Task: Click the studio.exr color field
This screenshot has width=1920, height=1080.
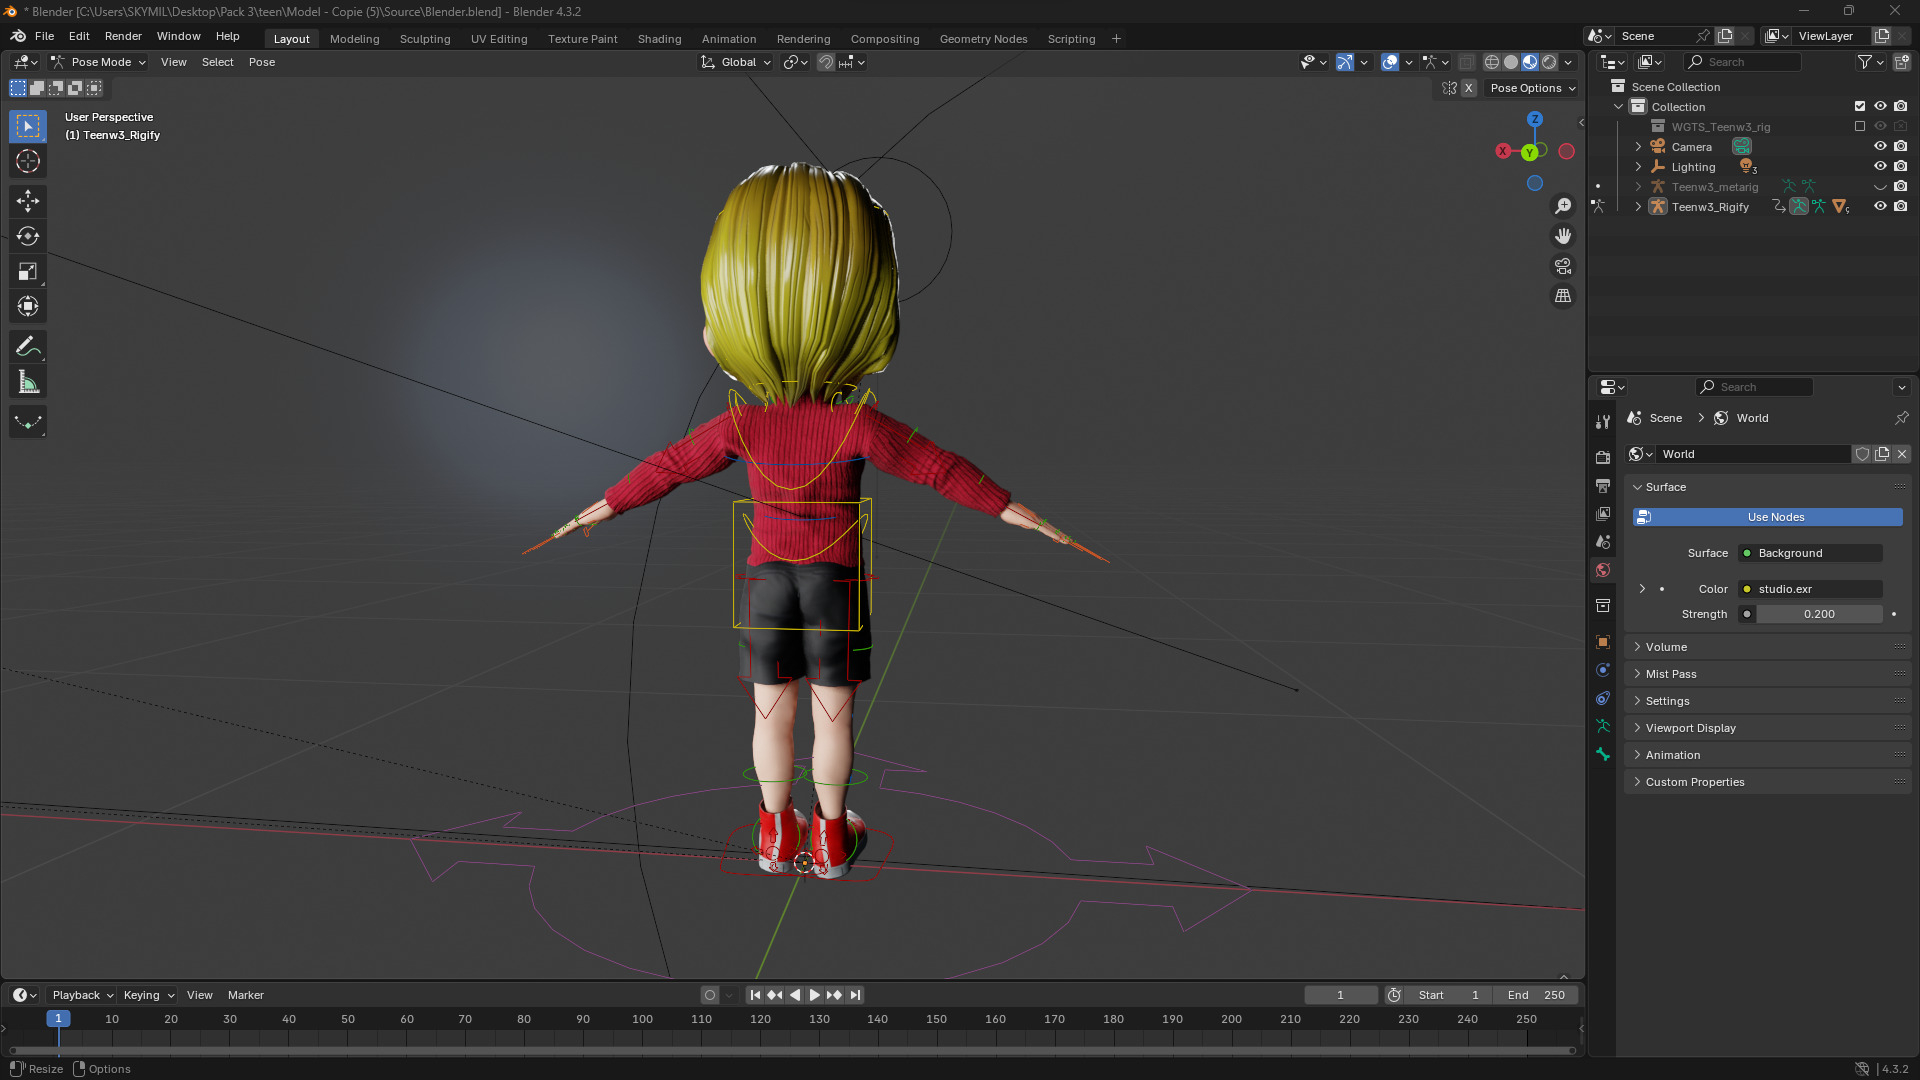Action: pyautogui.click(x=1810, y=589)
